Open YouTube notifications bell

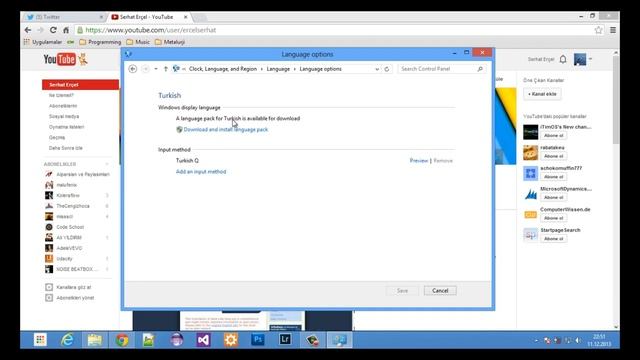click(x=563, y=60)
